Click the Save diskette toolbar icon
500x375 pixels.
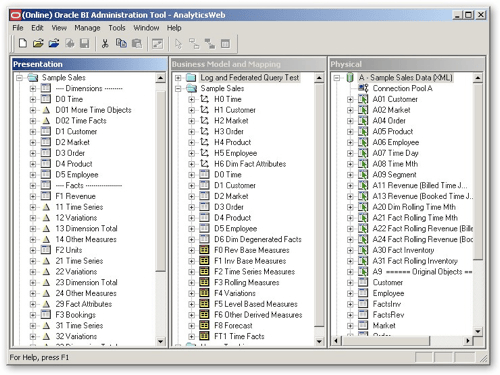click(x=85, y=43)
